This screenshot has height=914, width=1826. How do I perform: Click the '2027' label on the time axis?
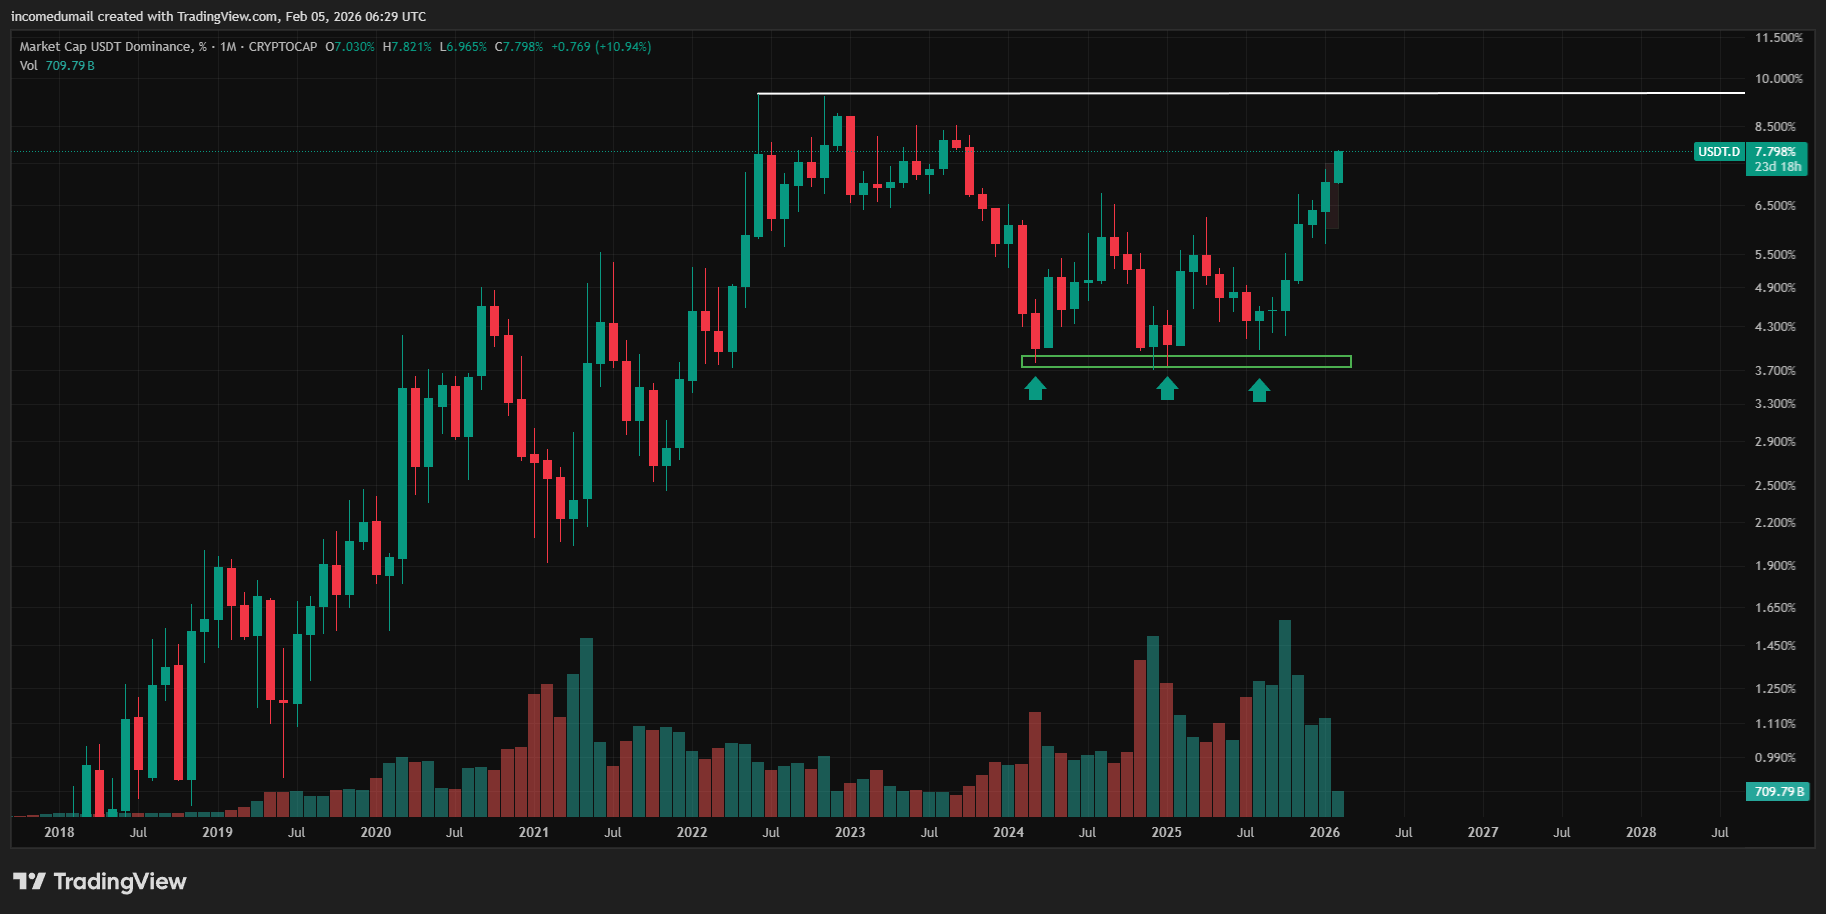click(x=1483, y=832)
